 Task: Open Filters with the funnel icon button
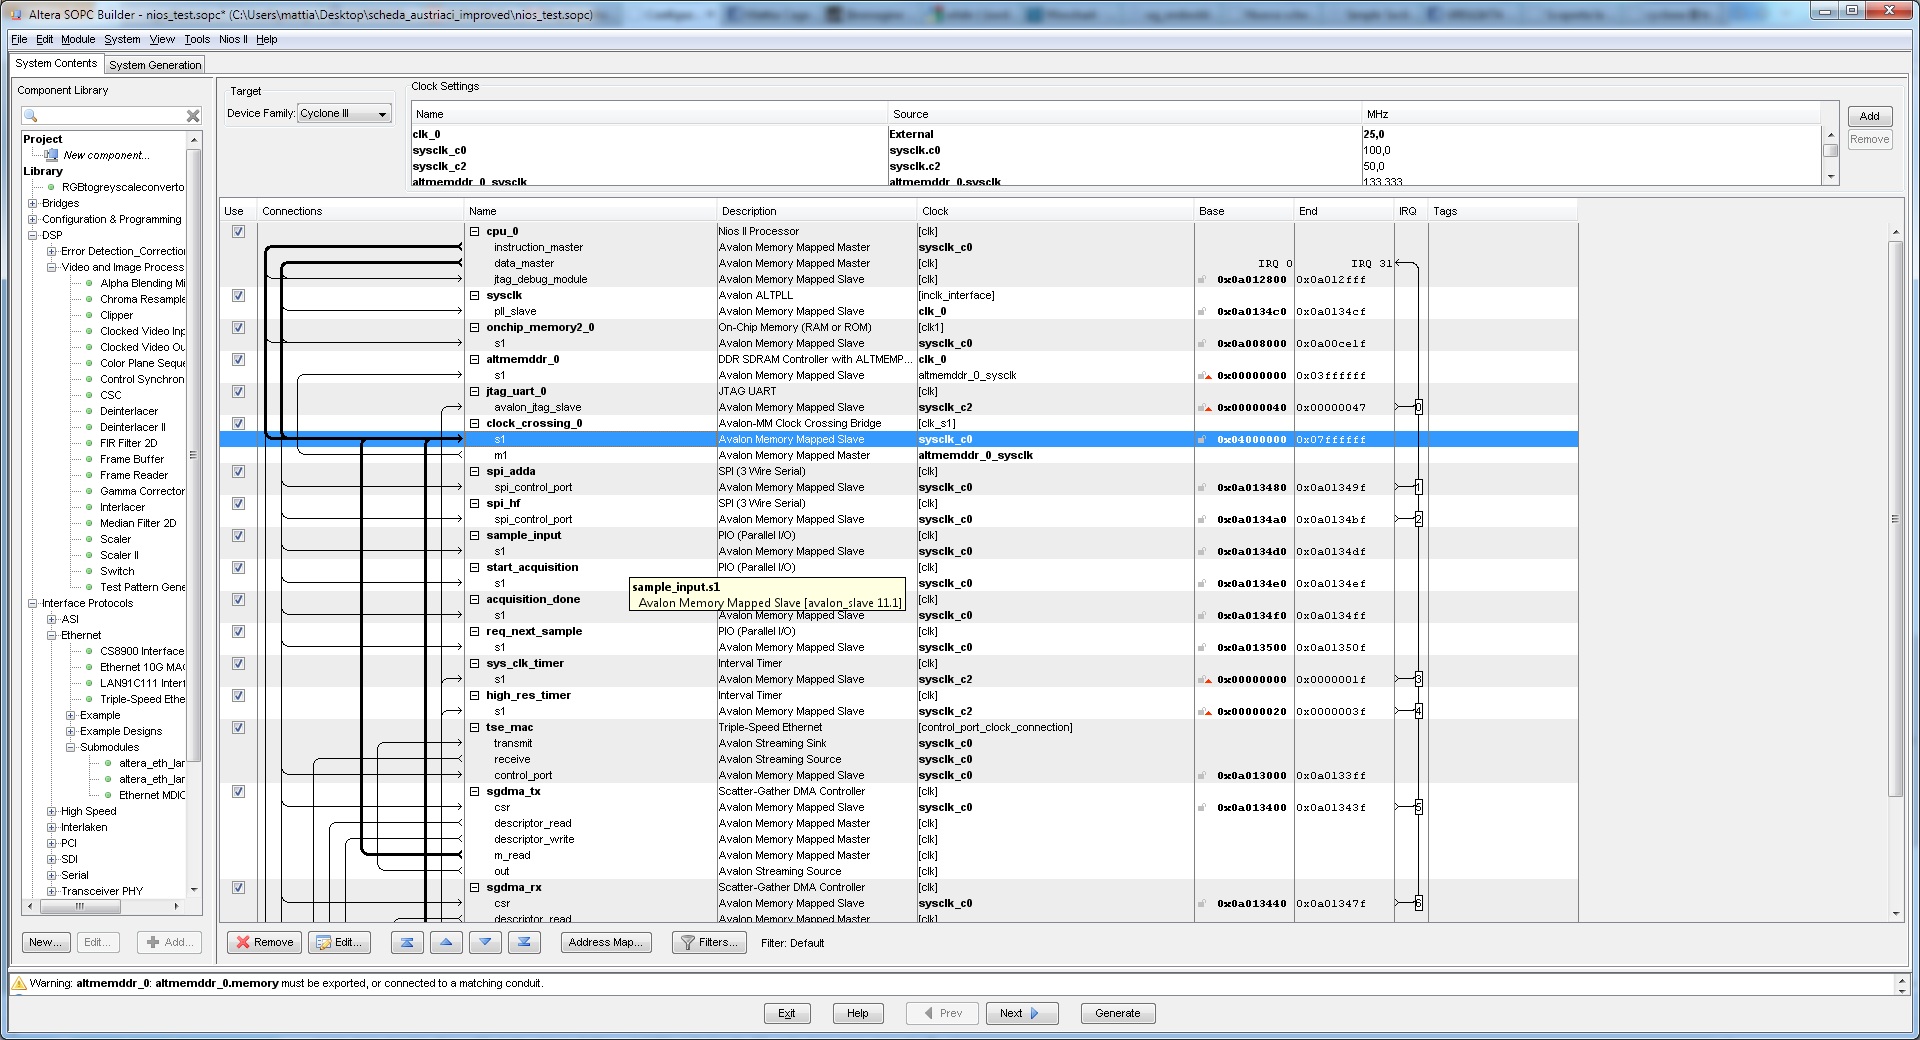pyautogui.click(x=709, y=942)
